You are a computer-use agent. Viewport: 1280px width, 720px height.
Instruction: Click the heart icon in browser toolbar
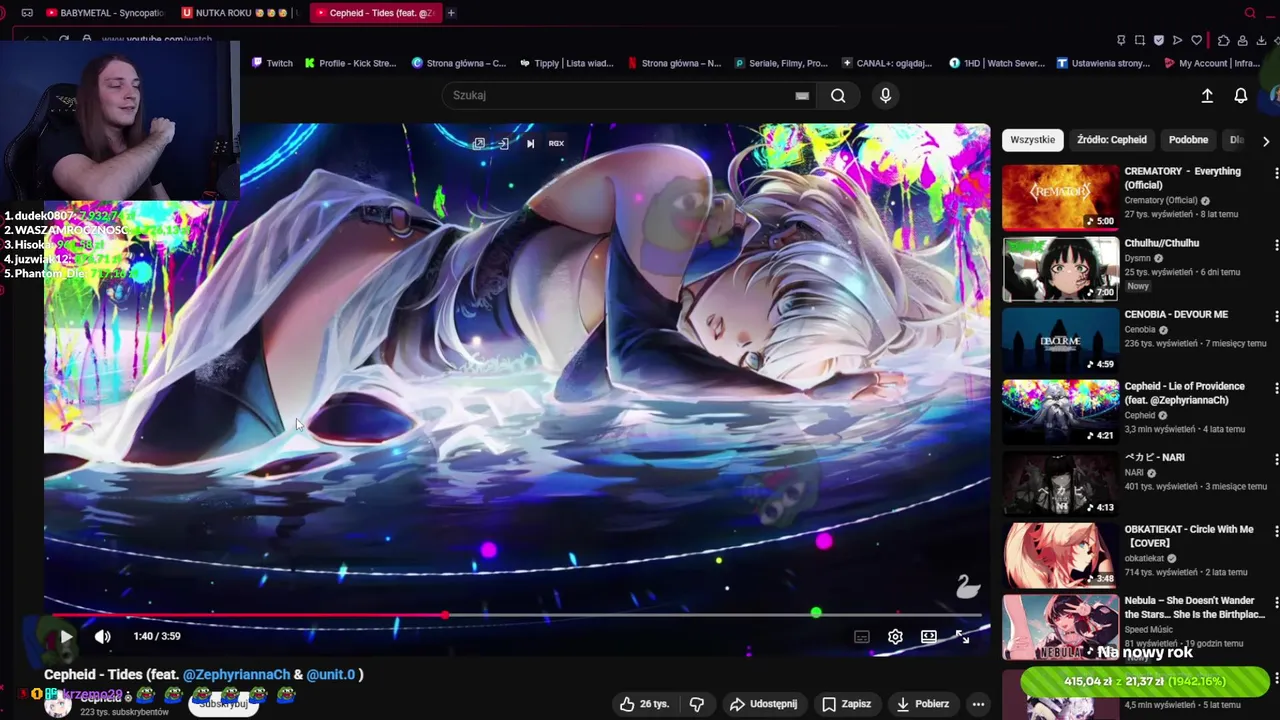(x=1196, y=40)
